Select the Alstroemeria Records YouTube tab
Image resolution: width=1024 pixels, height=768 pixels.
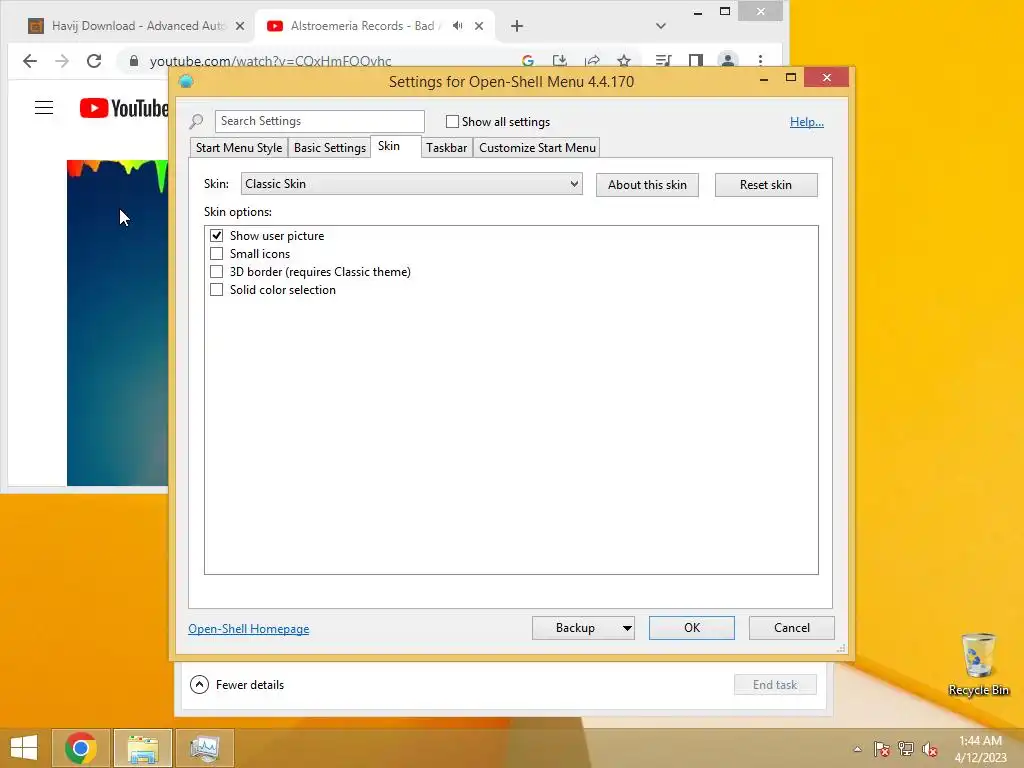tap(374, 26)
